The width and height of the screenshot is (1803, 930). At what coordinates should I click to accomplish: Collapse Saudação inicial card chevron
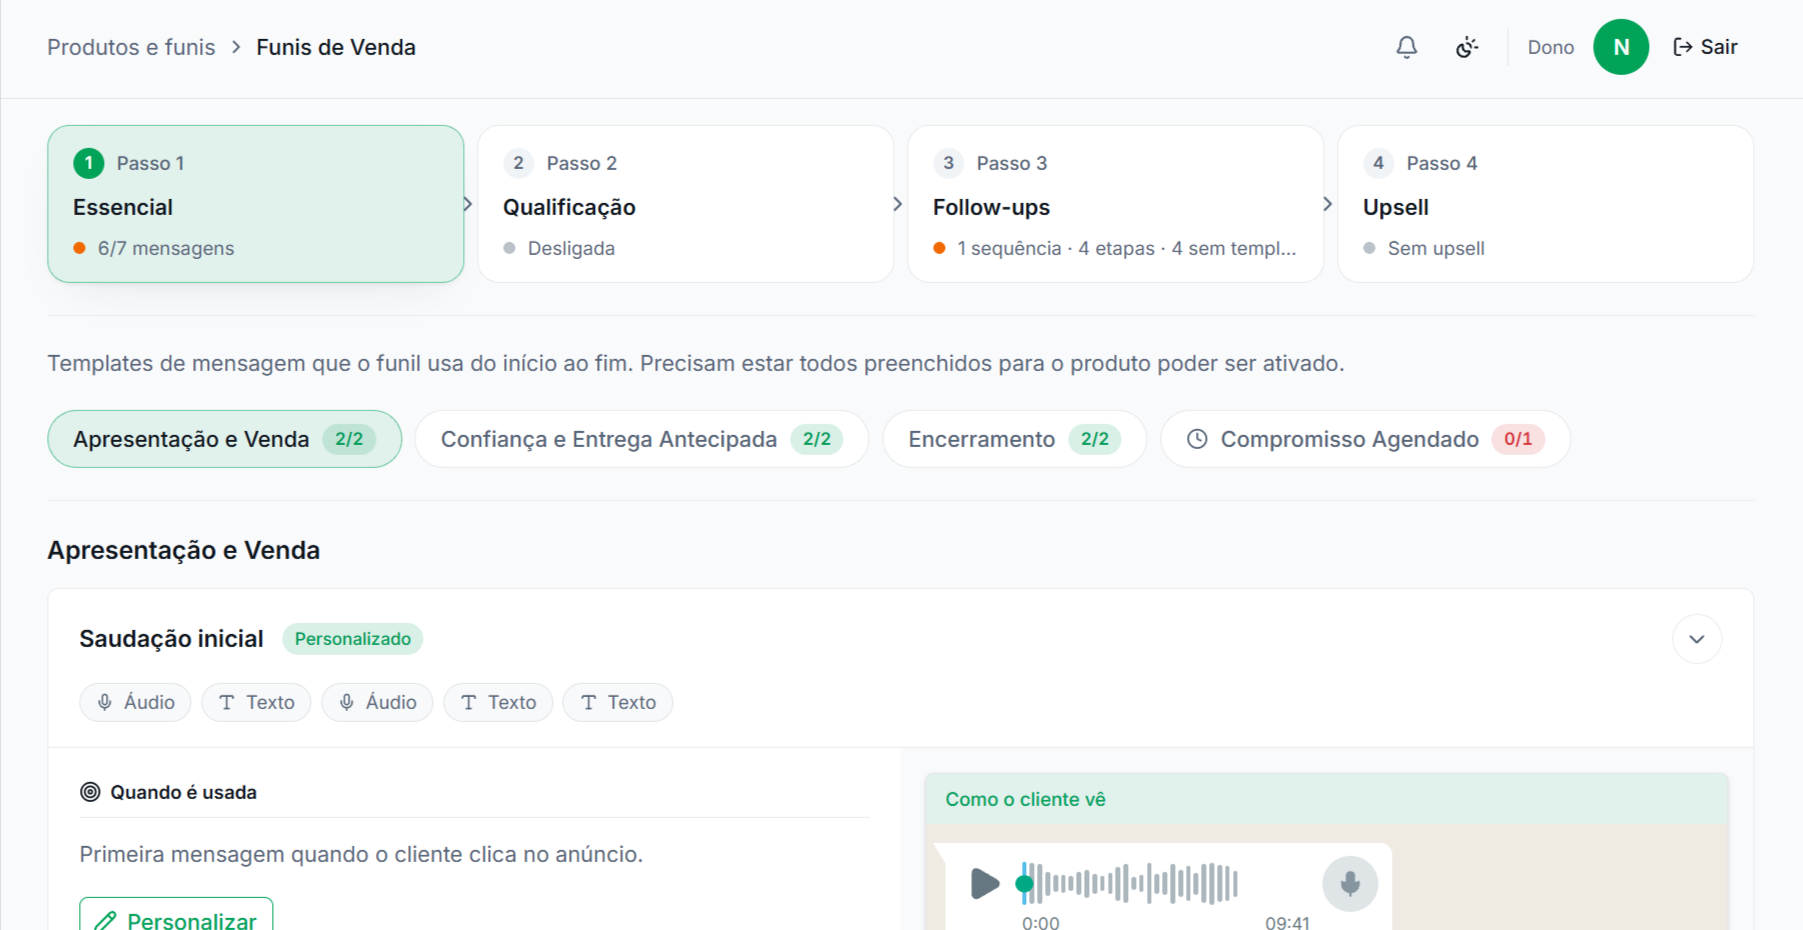point(1697,639)
